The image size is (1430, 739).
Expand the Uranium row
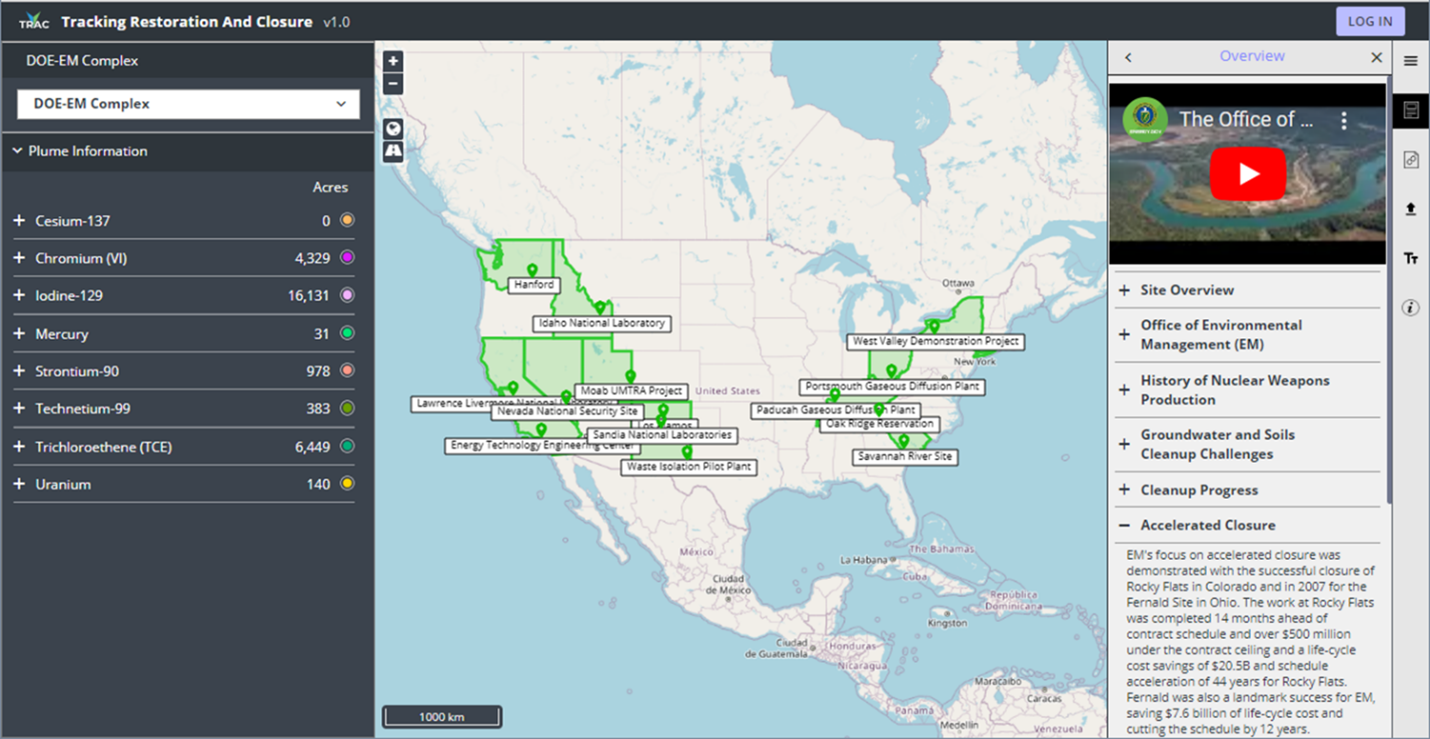(x=19, y=484)
